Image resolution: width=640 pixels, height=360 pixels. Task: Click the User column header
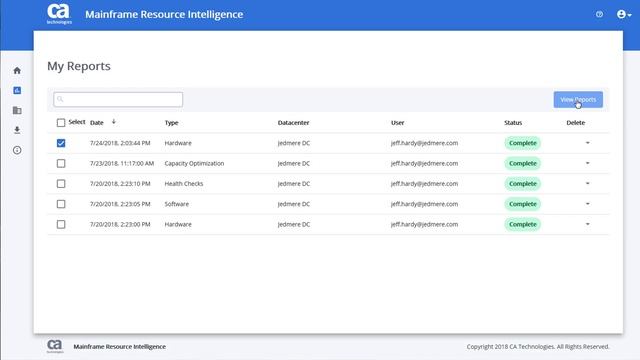(x=398, y=122)
